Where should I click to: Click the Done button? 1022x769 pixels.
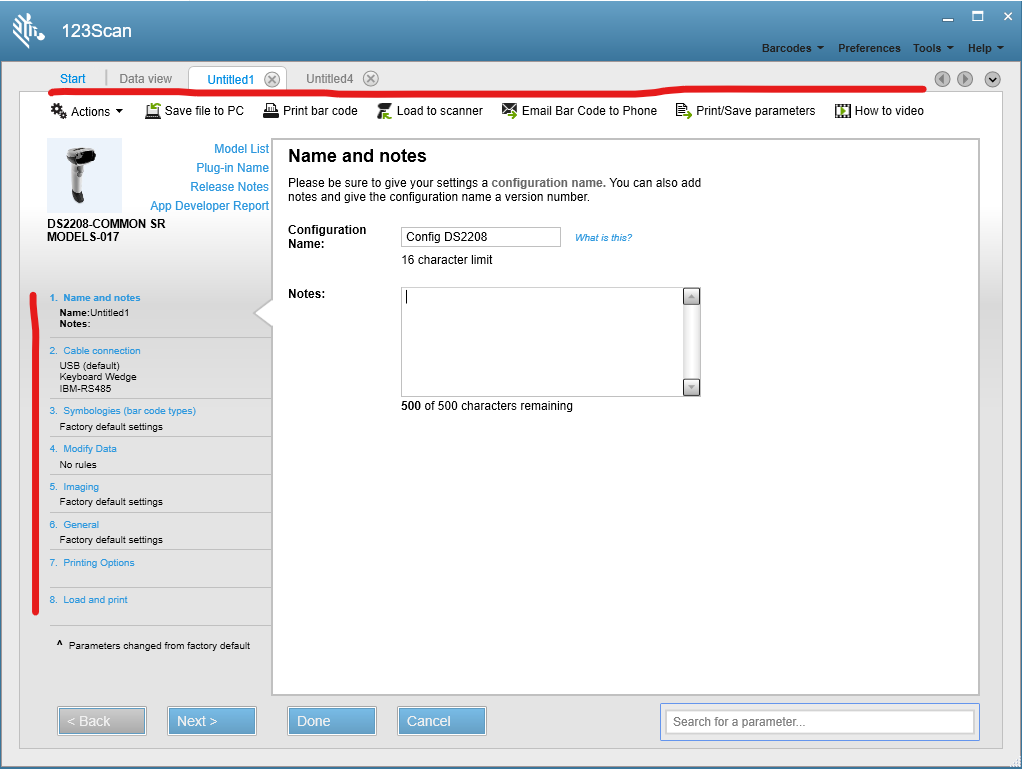[x=332, y=721]
